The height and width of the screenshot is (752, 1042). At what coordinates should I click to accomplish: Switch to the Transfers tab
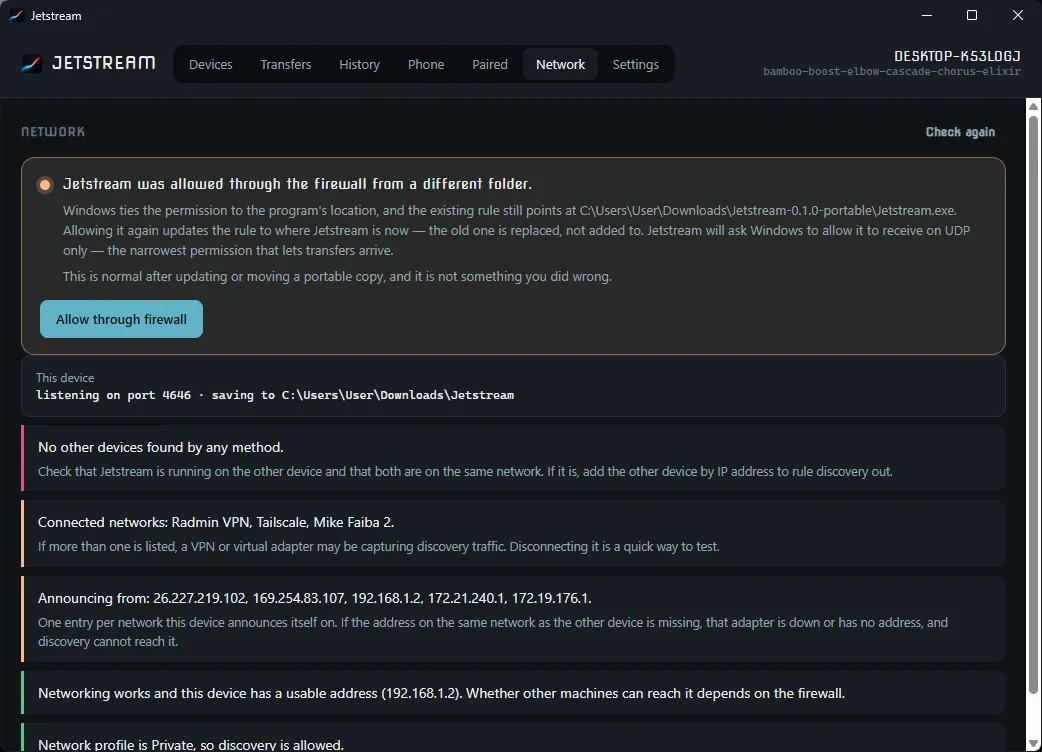click(x=286, y=64)
